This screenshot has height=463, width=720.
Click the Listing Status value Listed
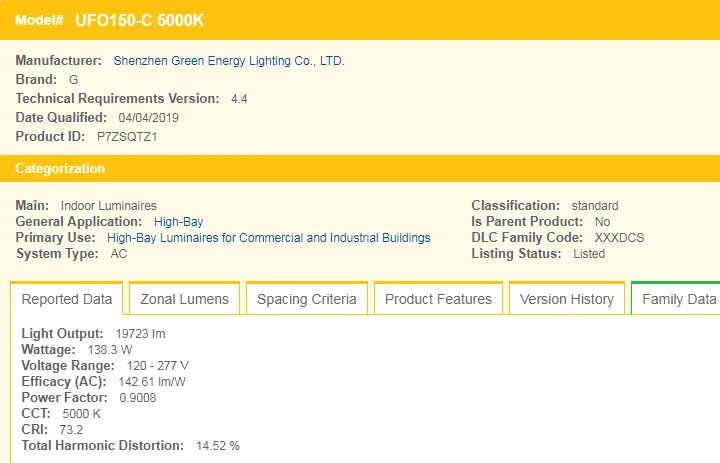tap(589, 254)
